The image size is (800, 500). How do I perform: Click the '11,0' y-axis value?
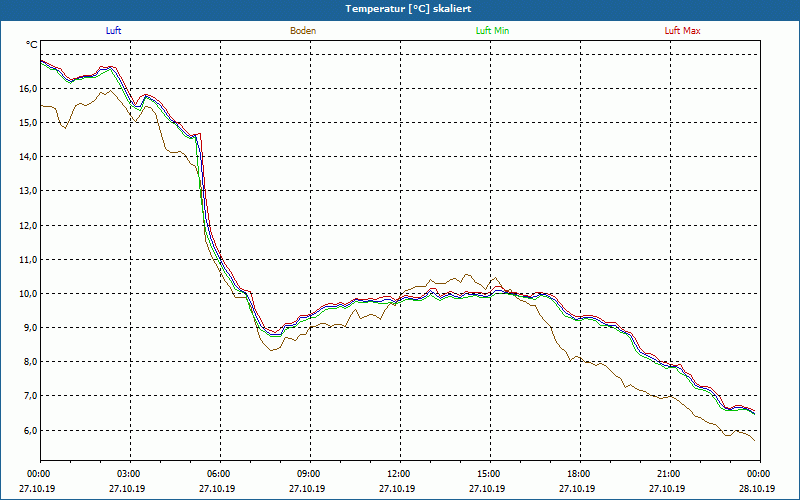[x=29, y=260]
